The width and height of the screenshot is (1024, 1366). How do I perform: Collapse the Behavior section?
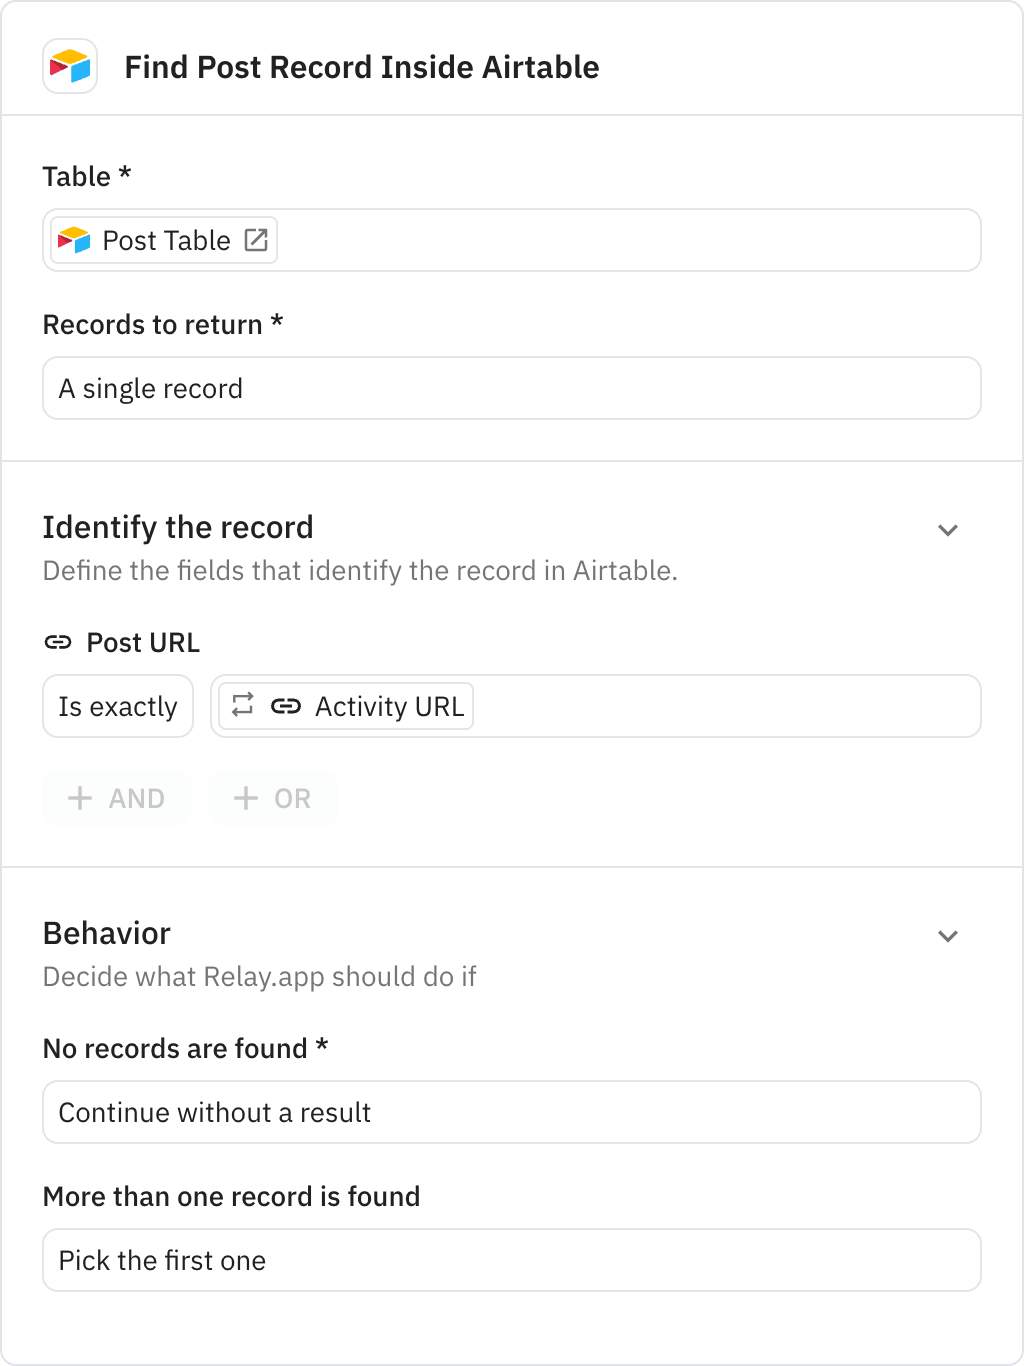948,936
